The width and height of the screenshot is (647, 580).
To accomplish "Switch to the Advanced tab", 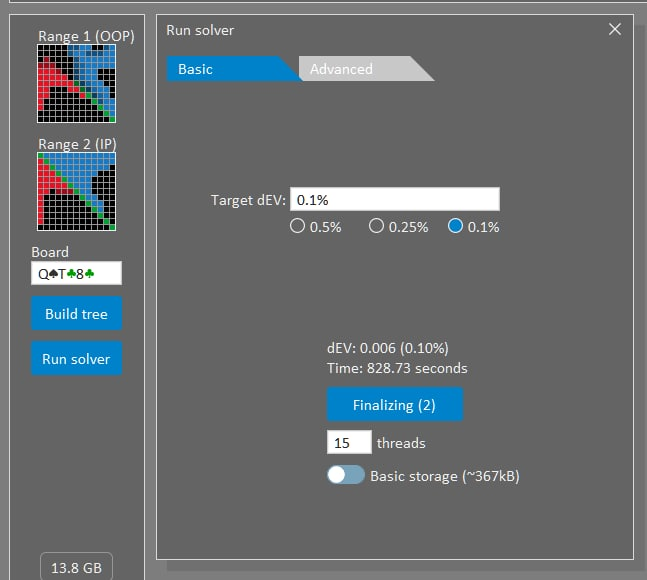I will coord(363,69).
